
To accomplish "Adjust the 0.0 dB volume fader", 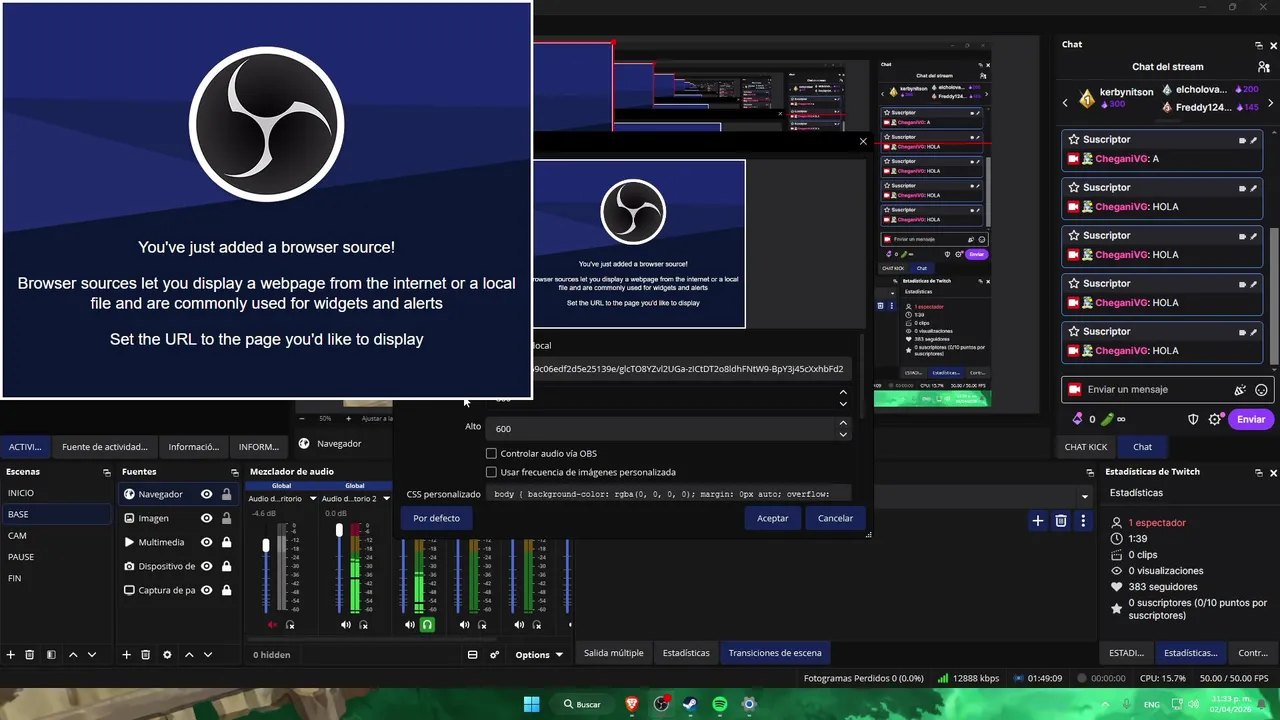I will 339,529.
